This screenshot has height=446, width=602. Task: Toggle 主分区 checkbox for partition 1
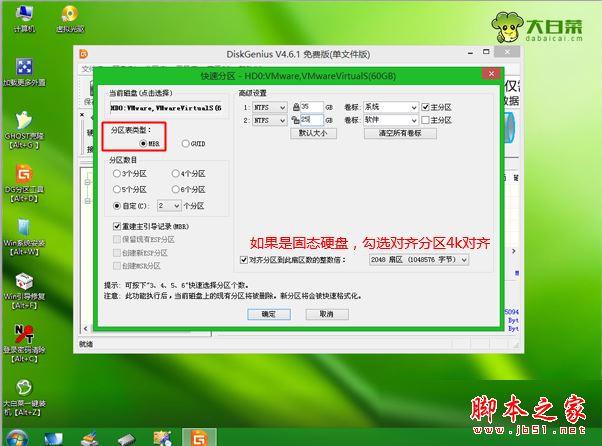click(x=425, y=107)
